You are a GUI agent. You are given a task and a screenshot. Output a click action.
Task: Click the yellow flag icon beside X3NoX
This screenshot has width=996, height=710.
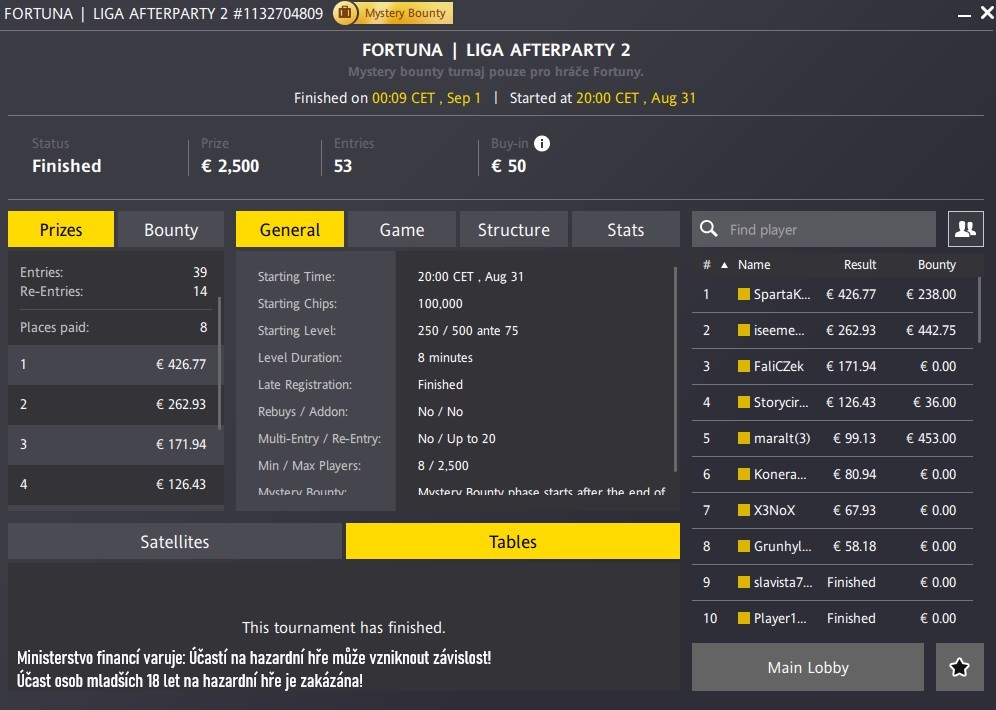point(744,510)
